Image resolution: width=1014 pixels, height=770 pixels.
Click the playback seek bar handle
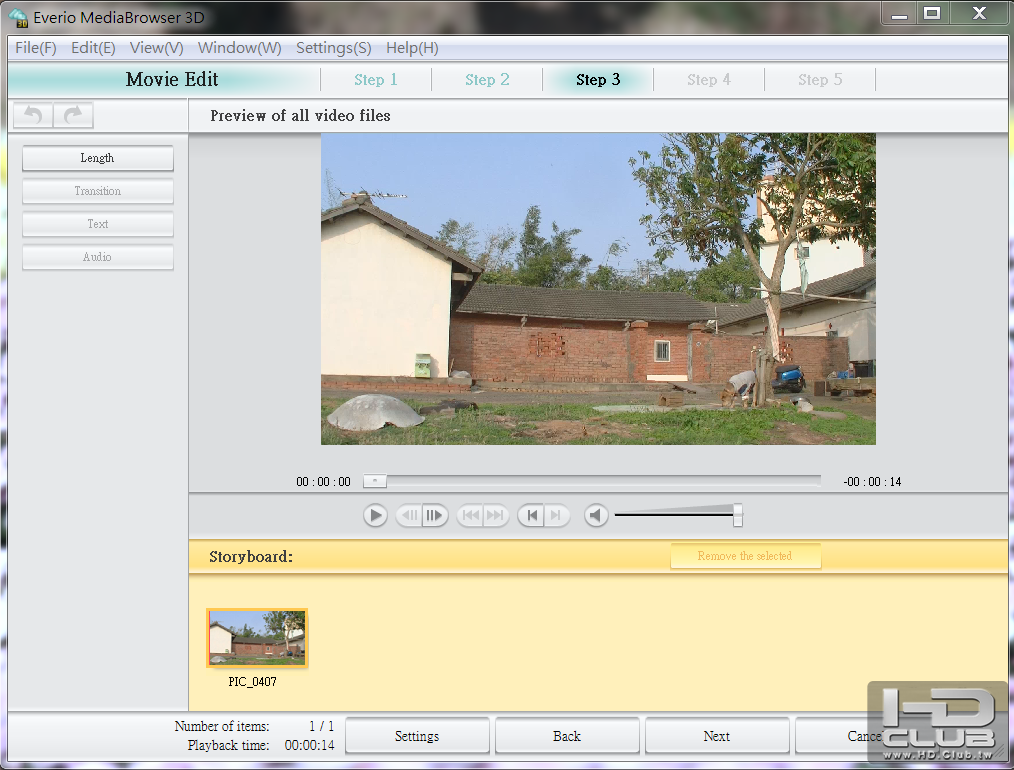374,481
